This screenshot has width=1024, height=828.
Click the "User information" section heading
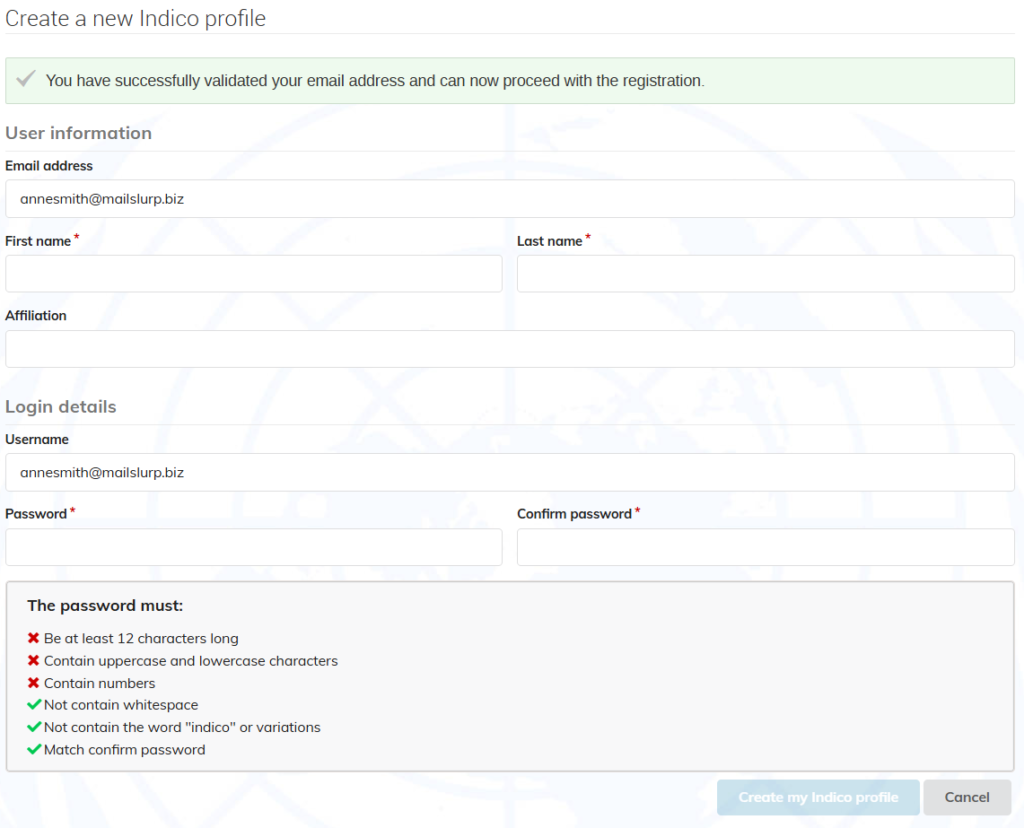(79, 133)
